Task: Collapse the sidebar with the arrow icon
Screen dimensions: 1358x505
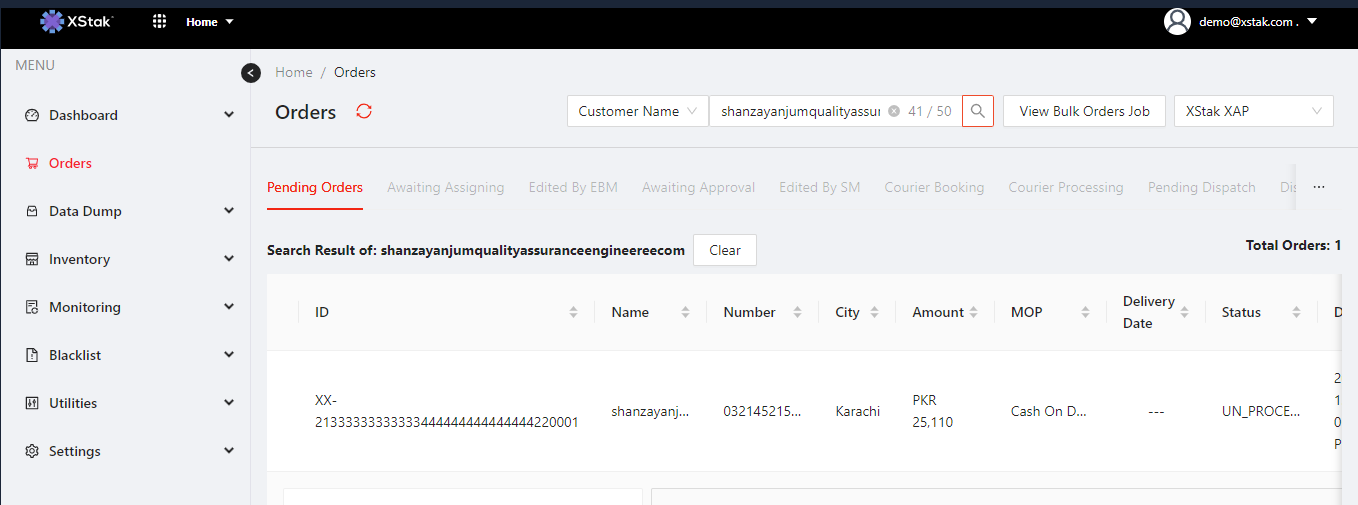Action: point(251,73)
